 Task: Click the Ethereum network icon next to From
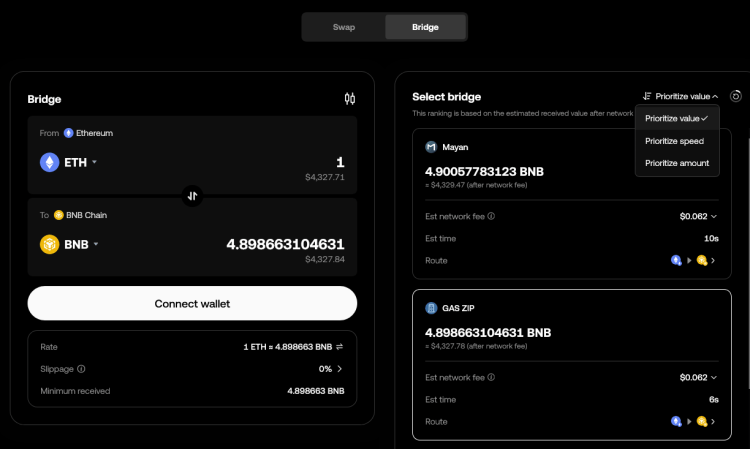[x=68, y=133]
